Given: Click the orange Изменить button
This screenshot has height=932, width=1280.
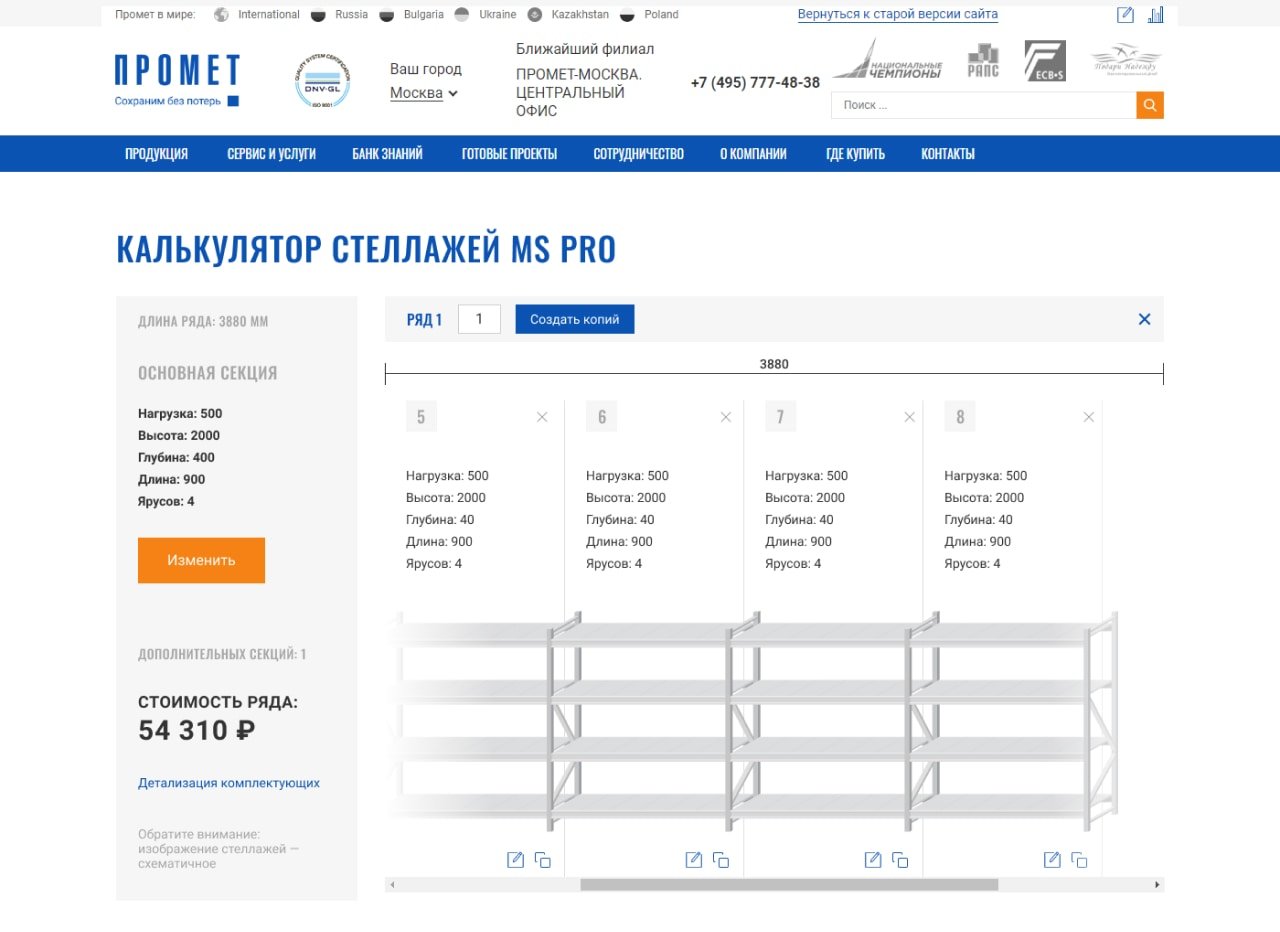Looking at the screenshot, I should tap(201, 560).
